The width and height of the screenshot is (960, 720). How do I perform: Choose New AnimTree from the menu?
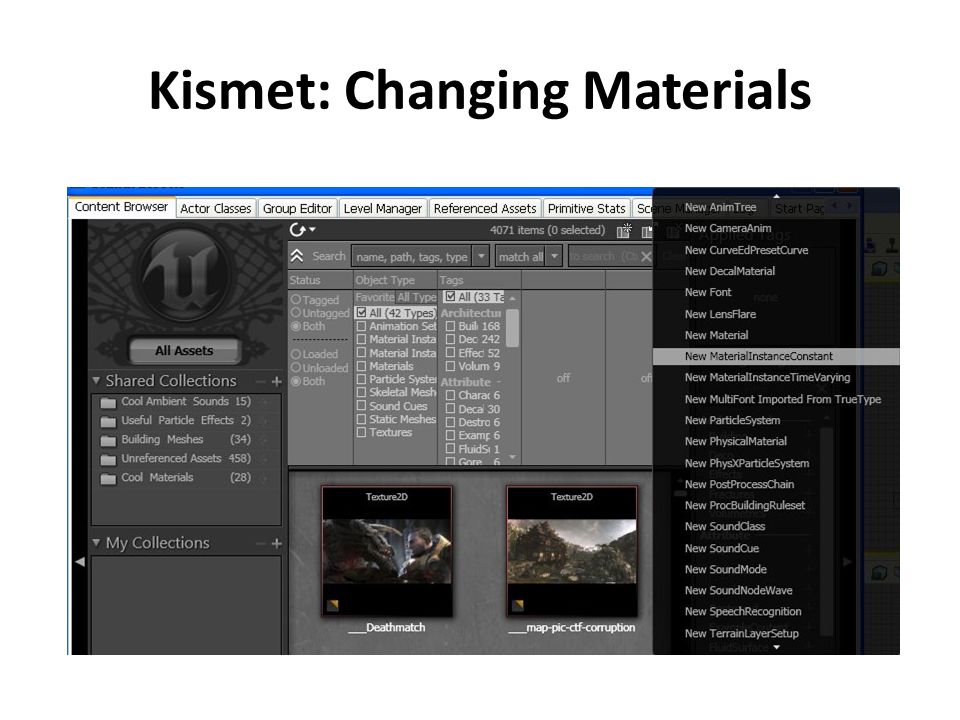(720, 208)
